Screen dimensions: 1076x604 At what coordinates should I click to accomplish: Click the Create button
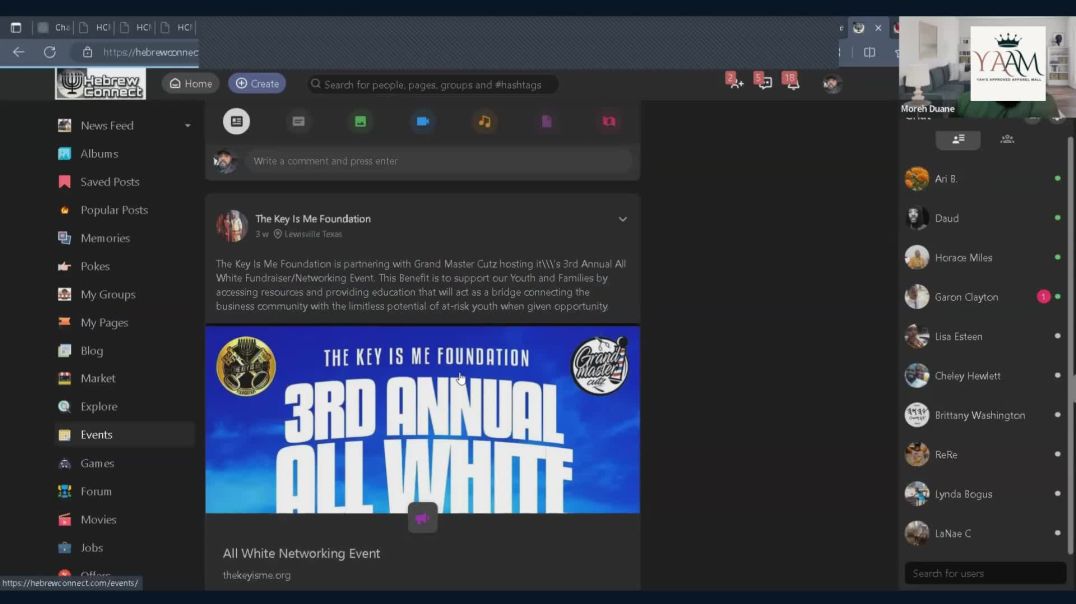(257, 84)
